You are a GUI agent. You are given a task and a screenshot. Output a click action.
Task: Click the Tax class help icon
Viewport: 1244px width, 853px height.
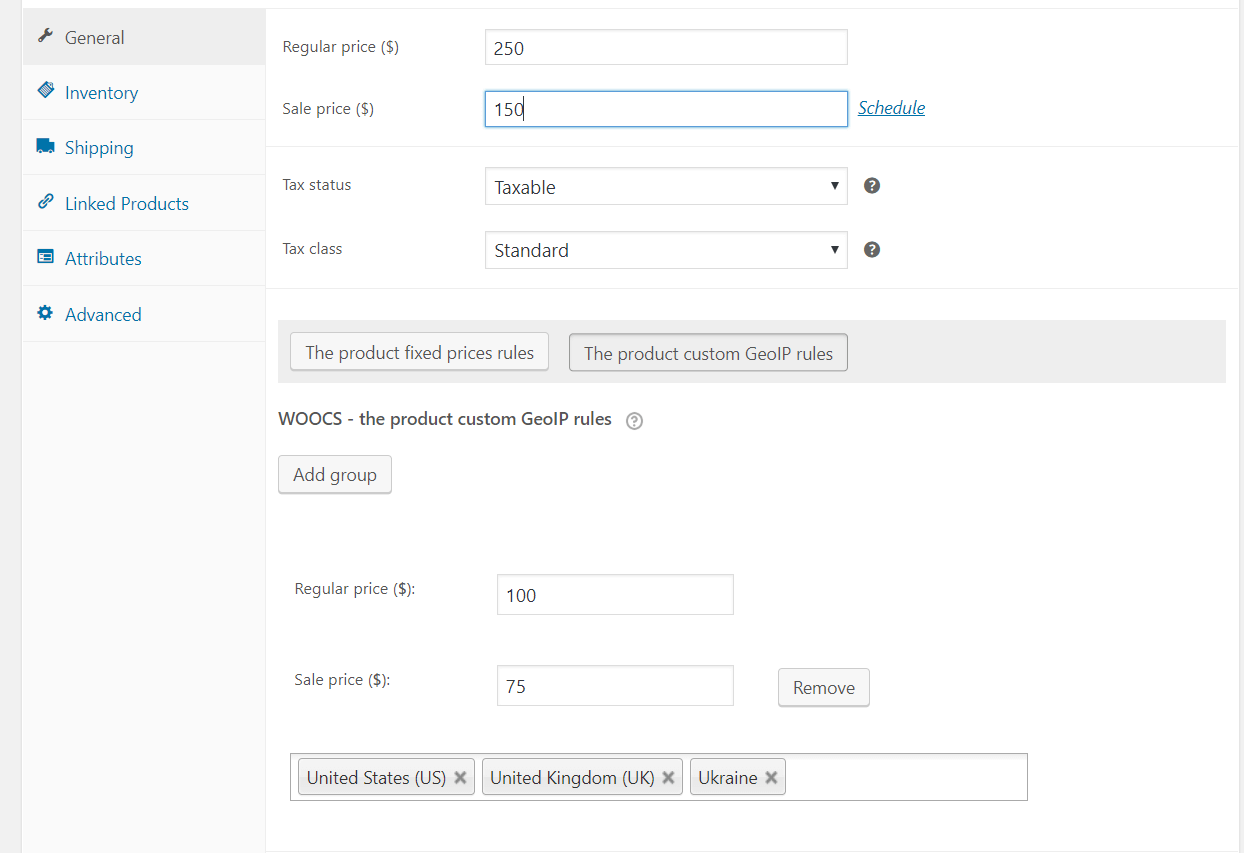click(872, 250)
